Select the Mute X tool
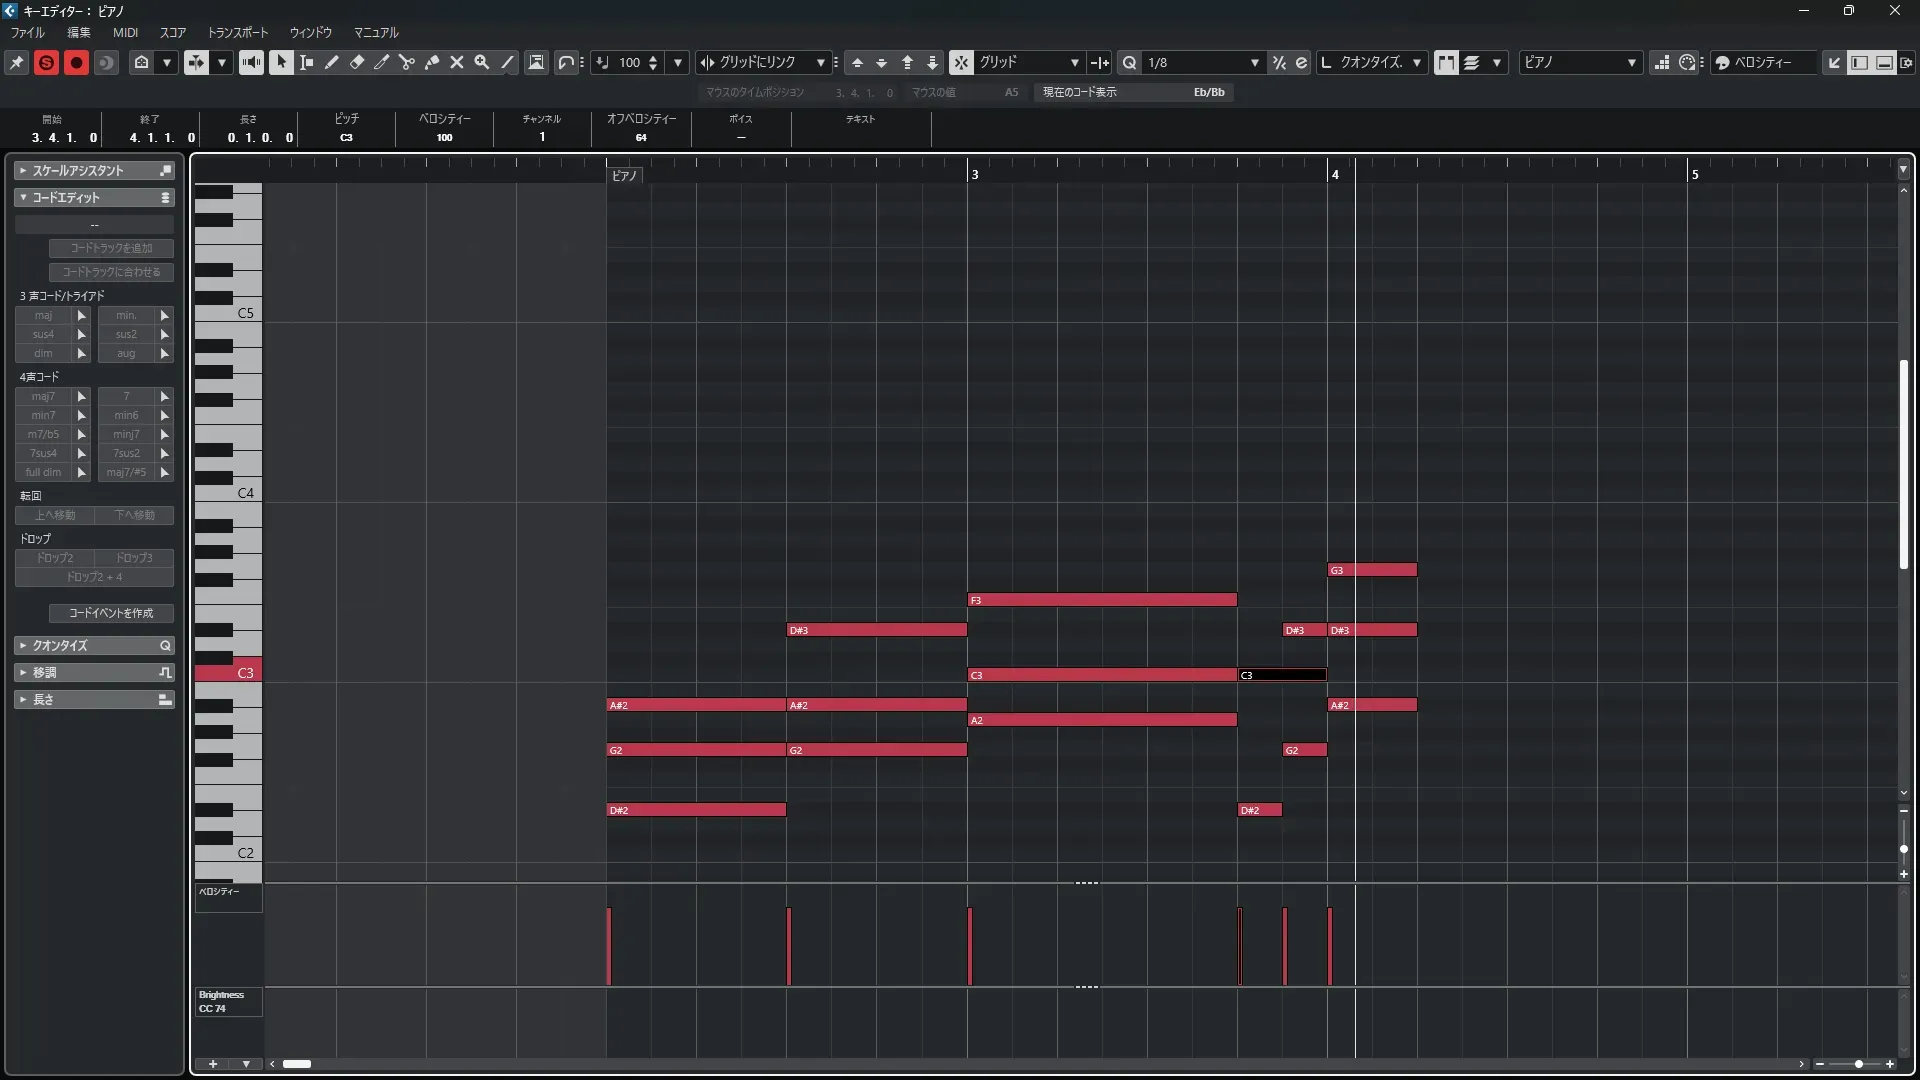 (457, 62)
